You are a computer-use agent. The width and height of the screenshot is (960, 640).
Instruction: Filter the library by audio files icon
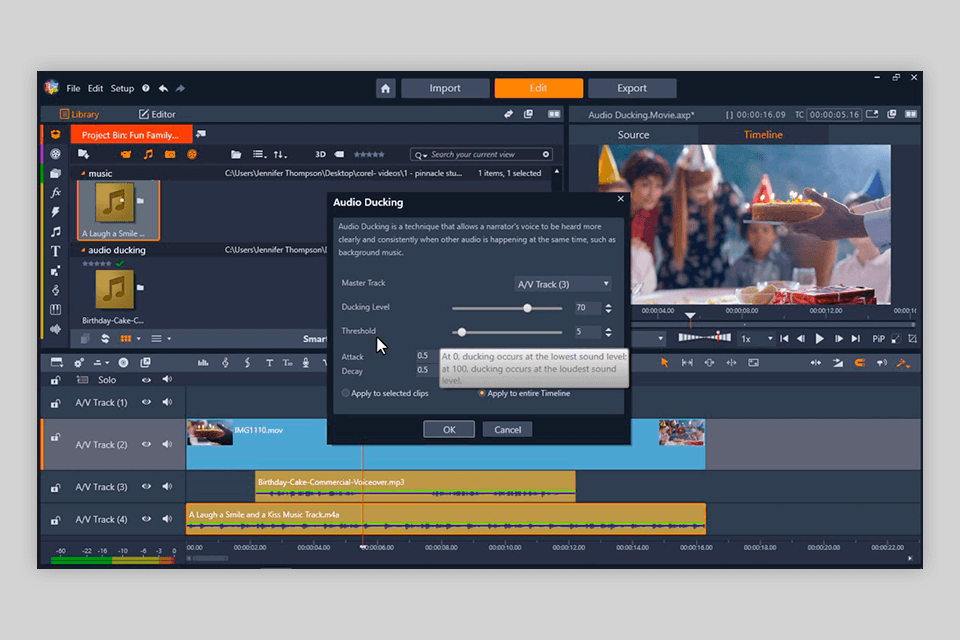click(148, 154)
